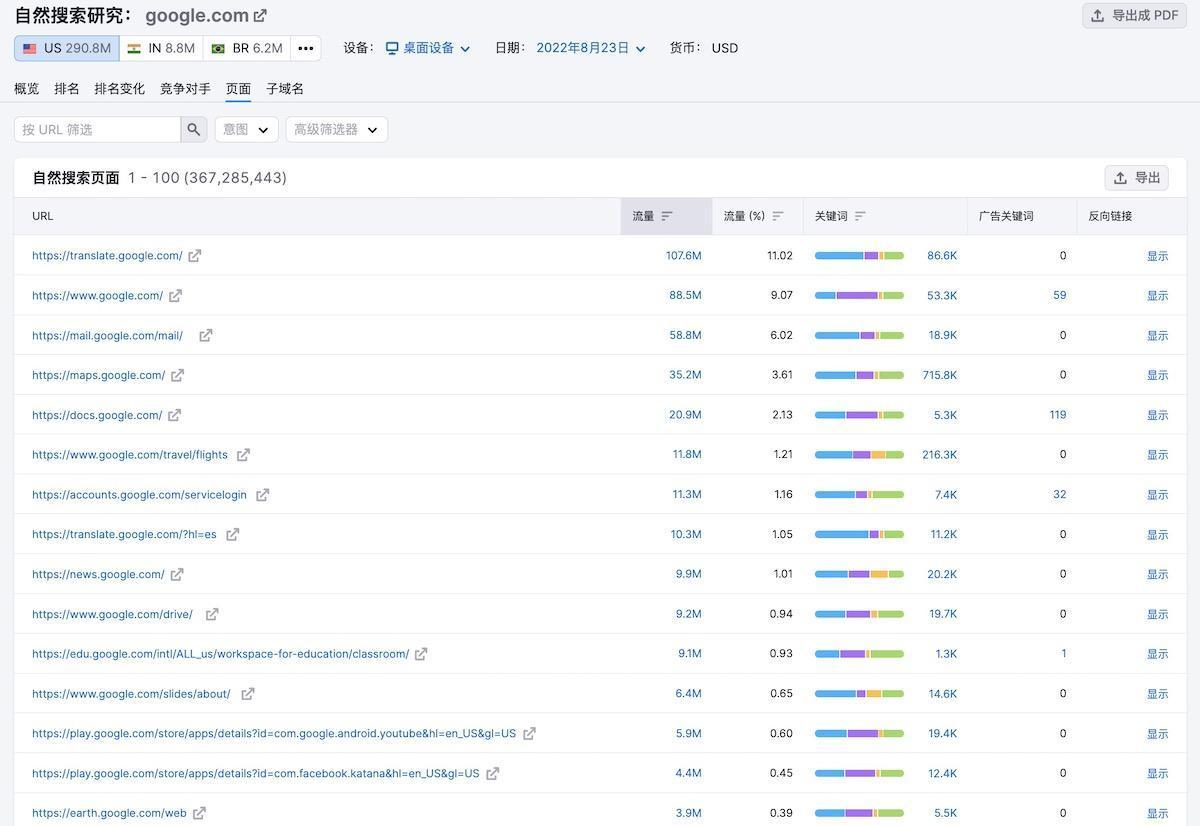Expand the 意图 filter dropdown
The image size is (1200, 826).
pos(247,129)
